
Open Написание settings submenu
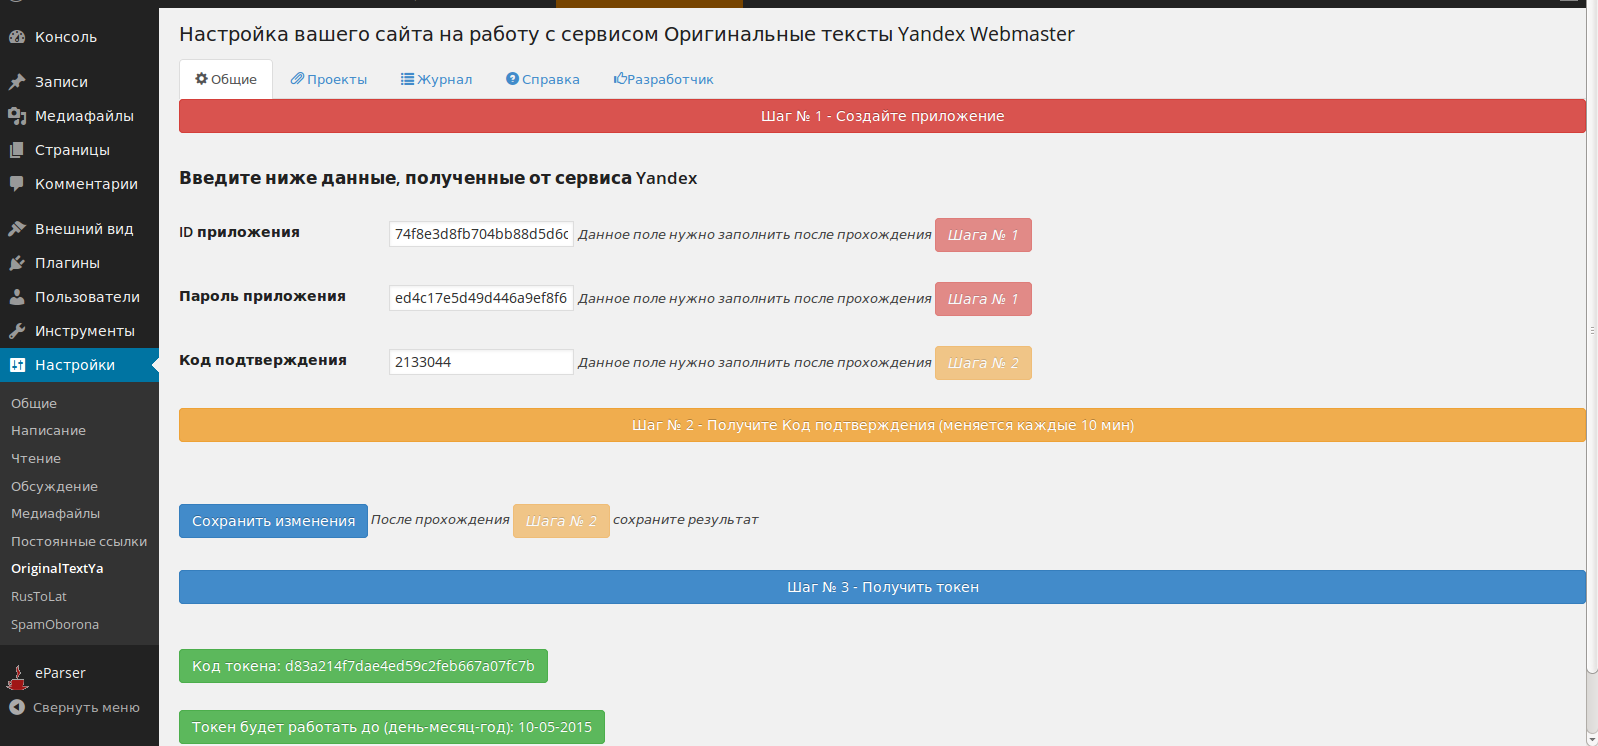tap(48, 430)
